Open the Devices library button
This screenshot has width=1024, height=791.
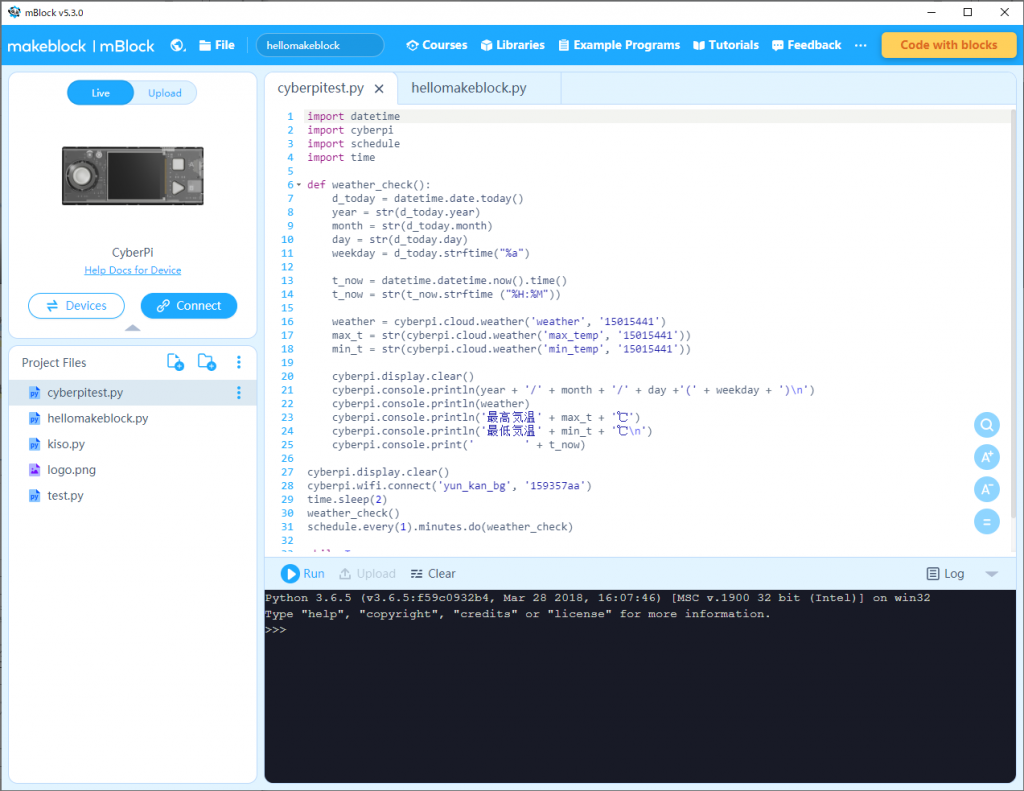pos(76,306)
